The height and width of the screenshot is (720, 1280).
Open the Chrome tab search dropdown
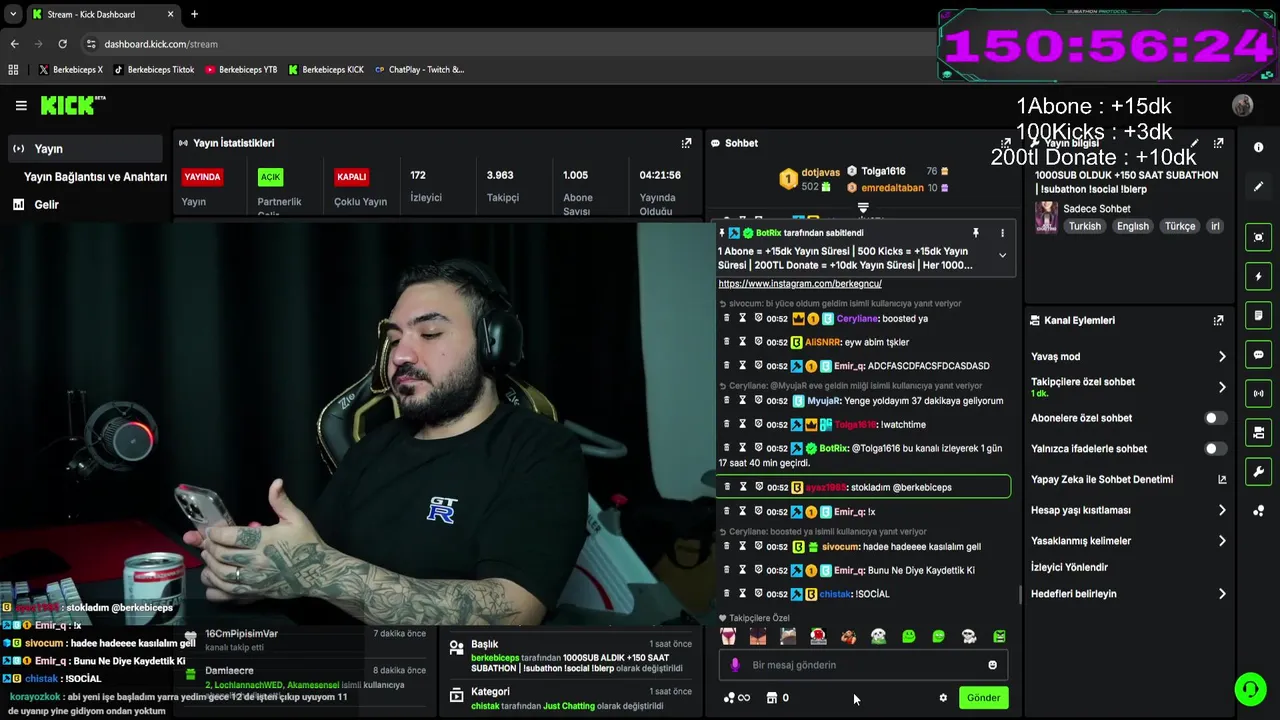pyautogui.click(x=12, y=14)
